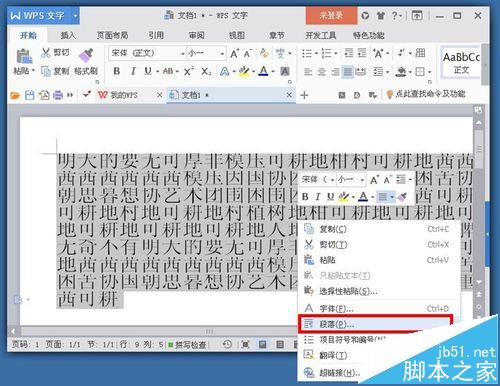Open the 插入 ribbon tab
The height and width of the screenshot is (386, 500).
(68, 35)
